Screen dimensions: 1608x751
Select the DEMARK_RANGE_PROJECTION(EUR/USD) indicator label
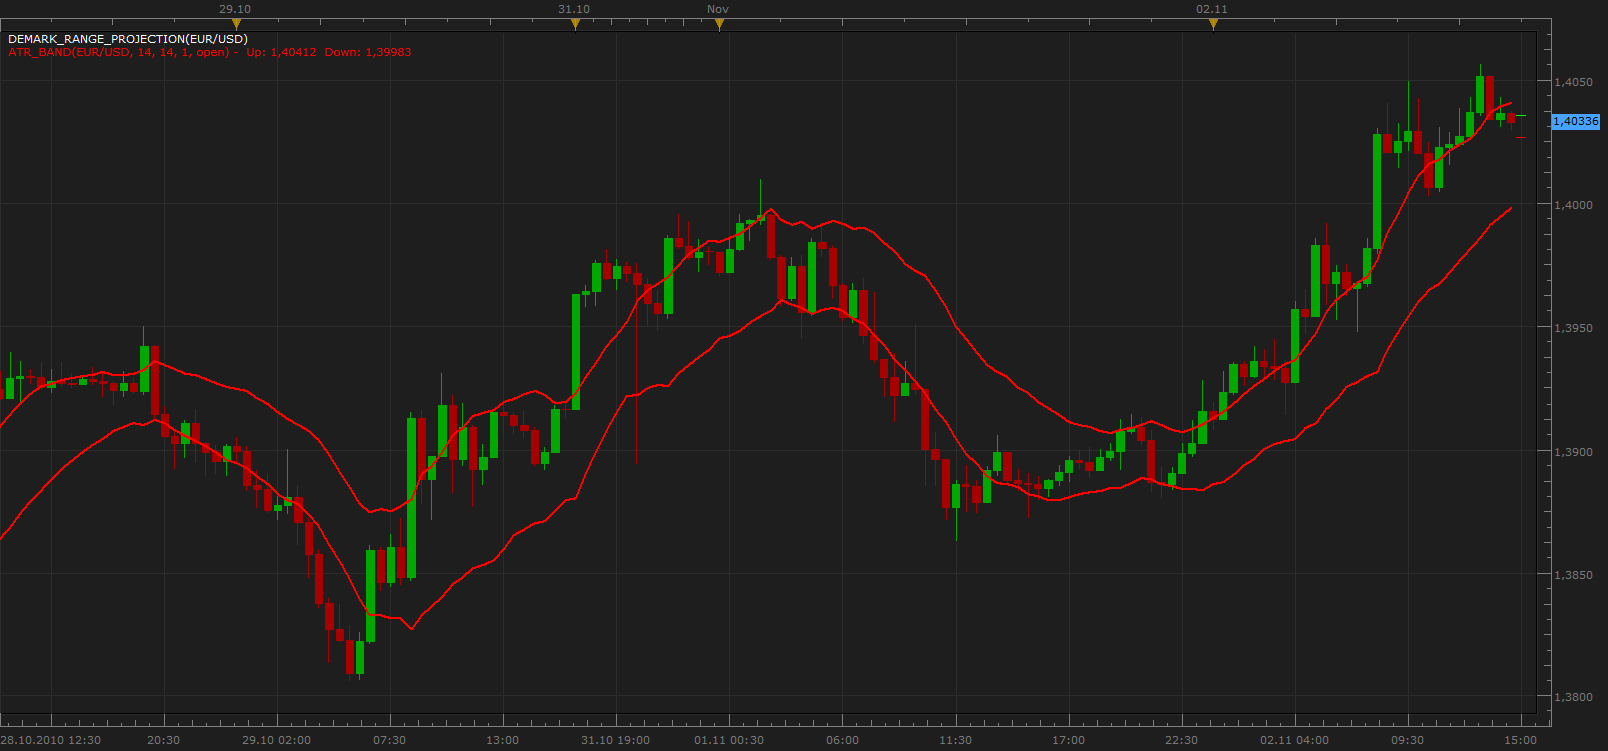128,39
